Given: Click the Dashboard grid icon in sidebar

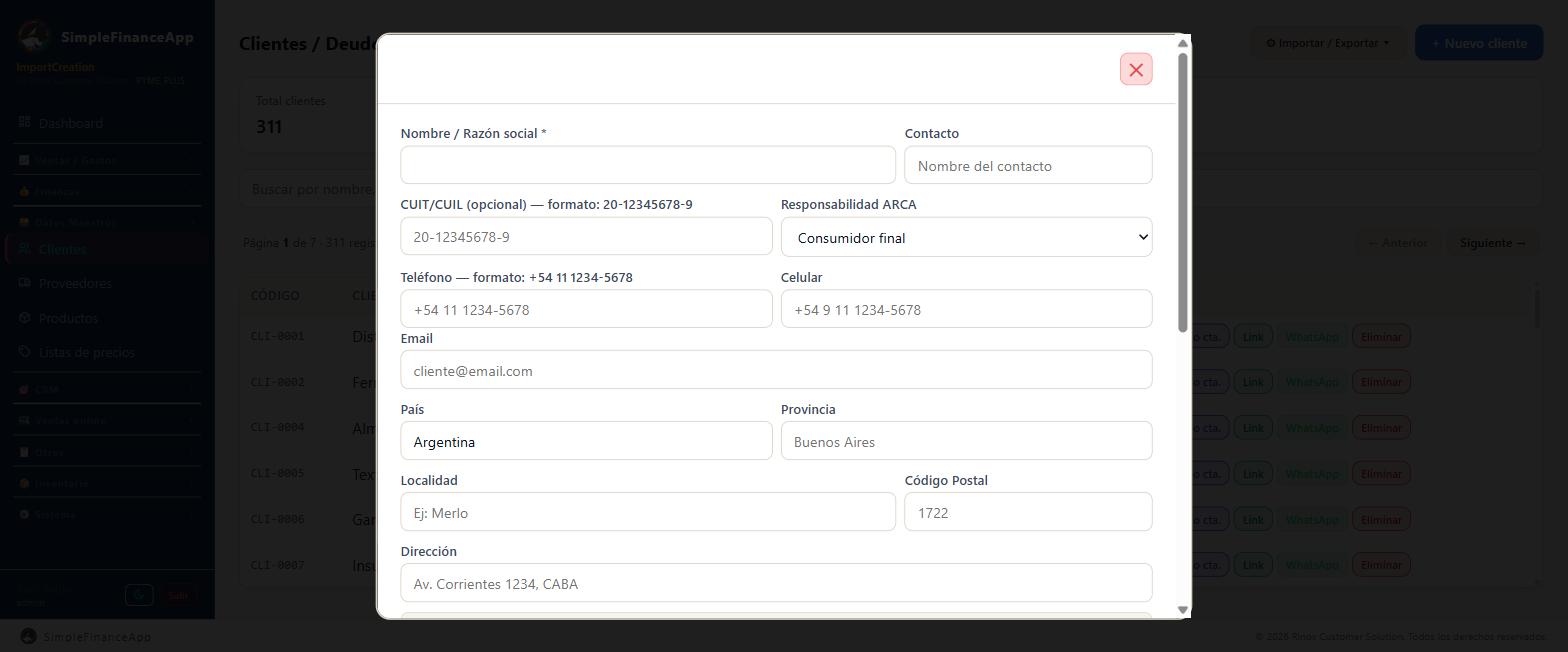Looking at the screenshot, I should tap(25, 122).
